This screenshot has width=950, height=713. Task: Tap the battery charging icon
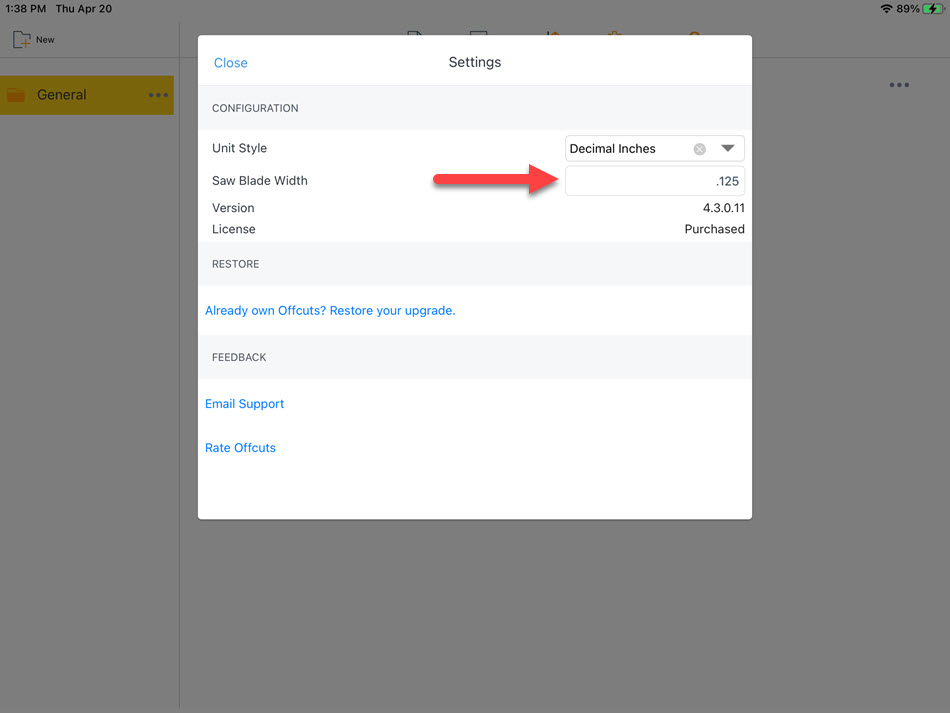(934, 8)
